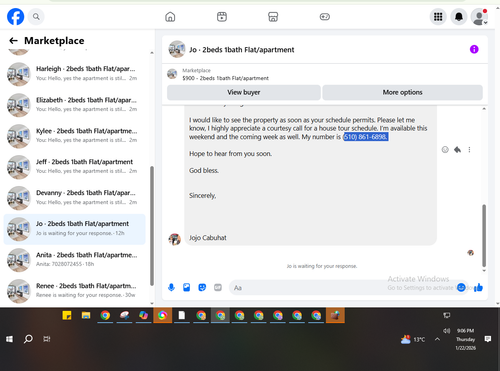Click the purple conversation info icon
Viewport: 500px width, 371px height.
click(x=474, y=49)
